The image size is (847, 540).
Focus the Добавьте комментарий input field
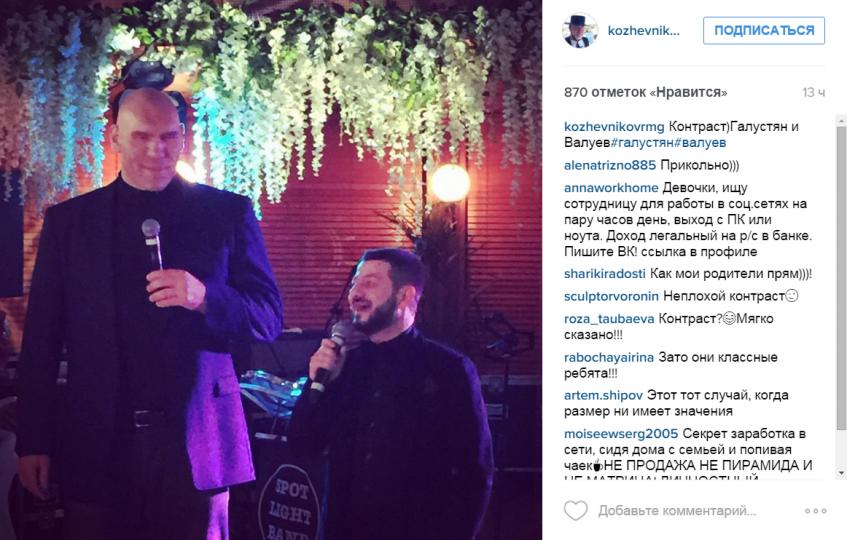677,510
